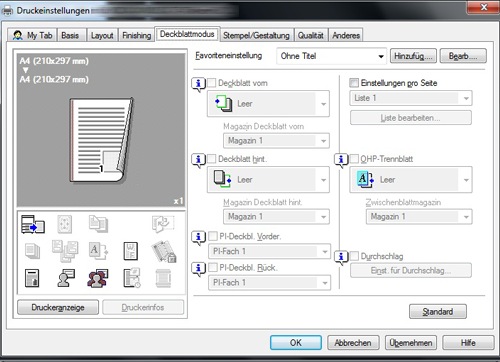Check the Durchschlag option

point(354,256)
